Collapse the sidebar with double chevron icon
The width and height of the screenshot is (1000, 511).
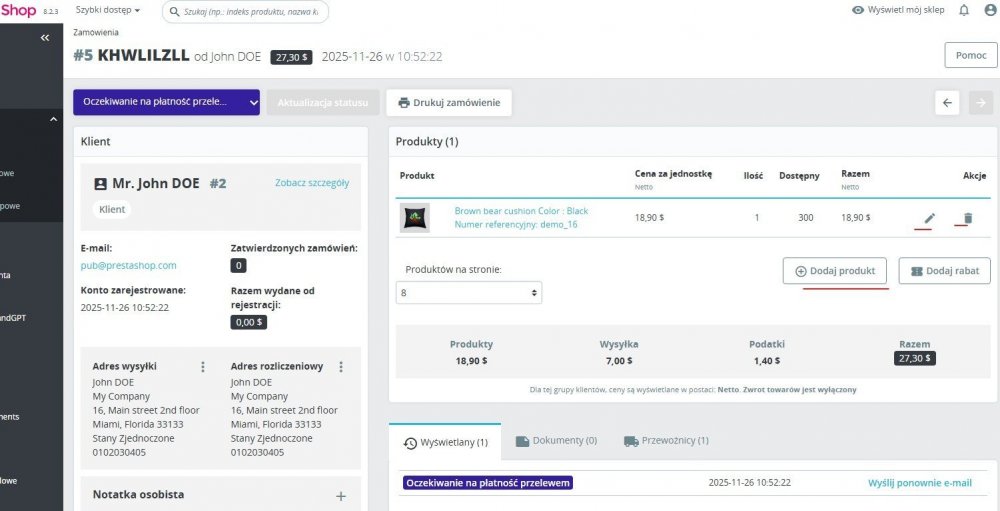tap(45, 38)
